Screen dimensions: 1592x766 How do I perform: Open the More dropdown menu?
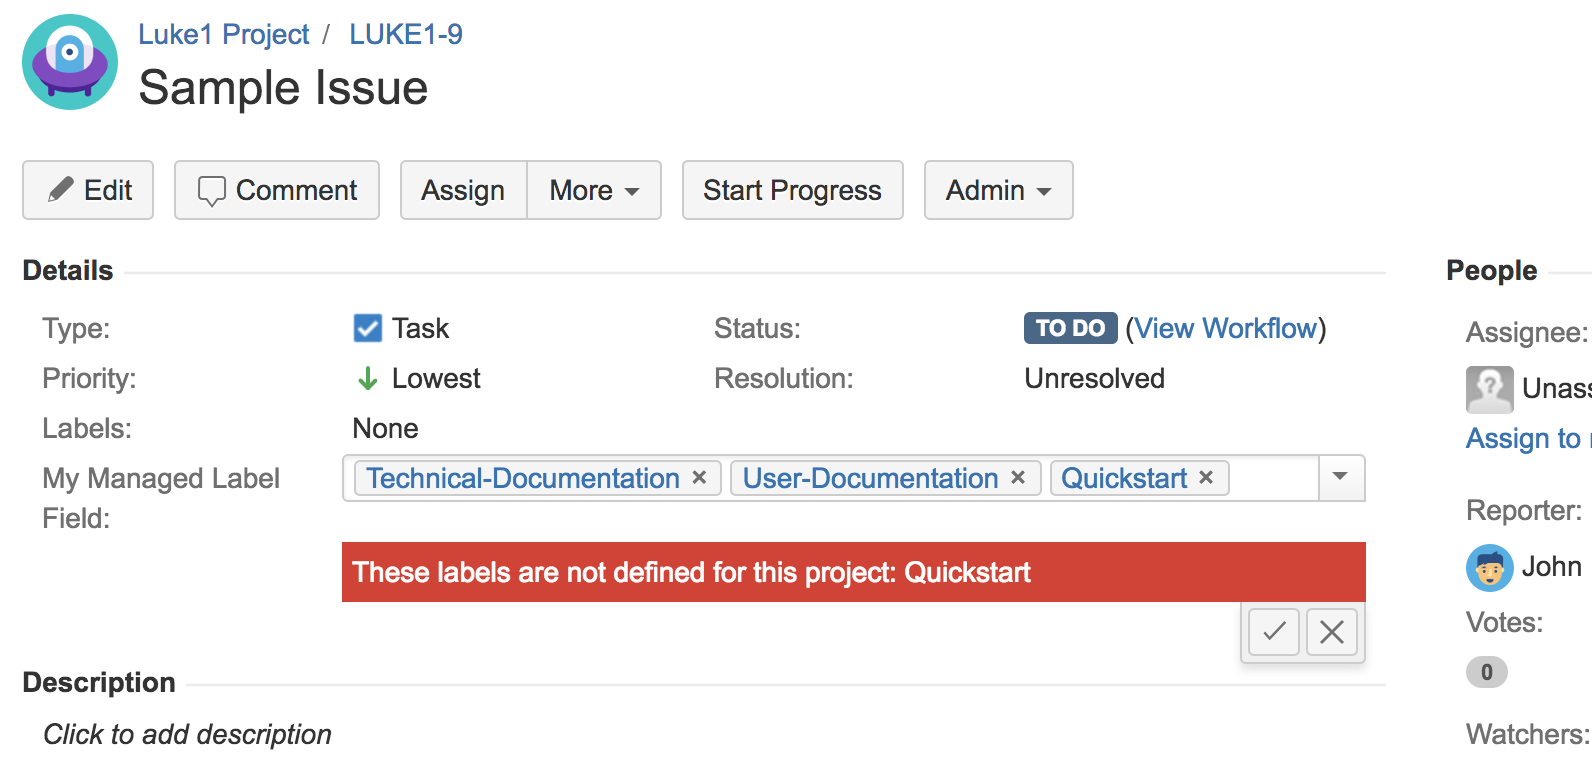pyautogui.click(x=594, y=190)
